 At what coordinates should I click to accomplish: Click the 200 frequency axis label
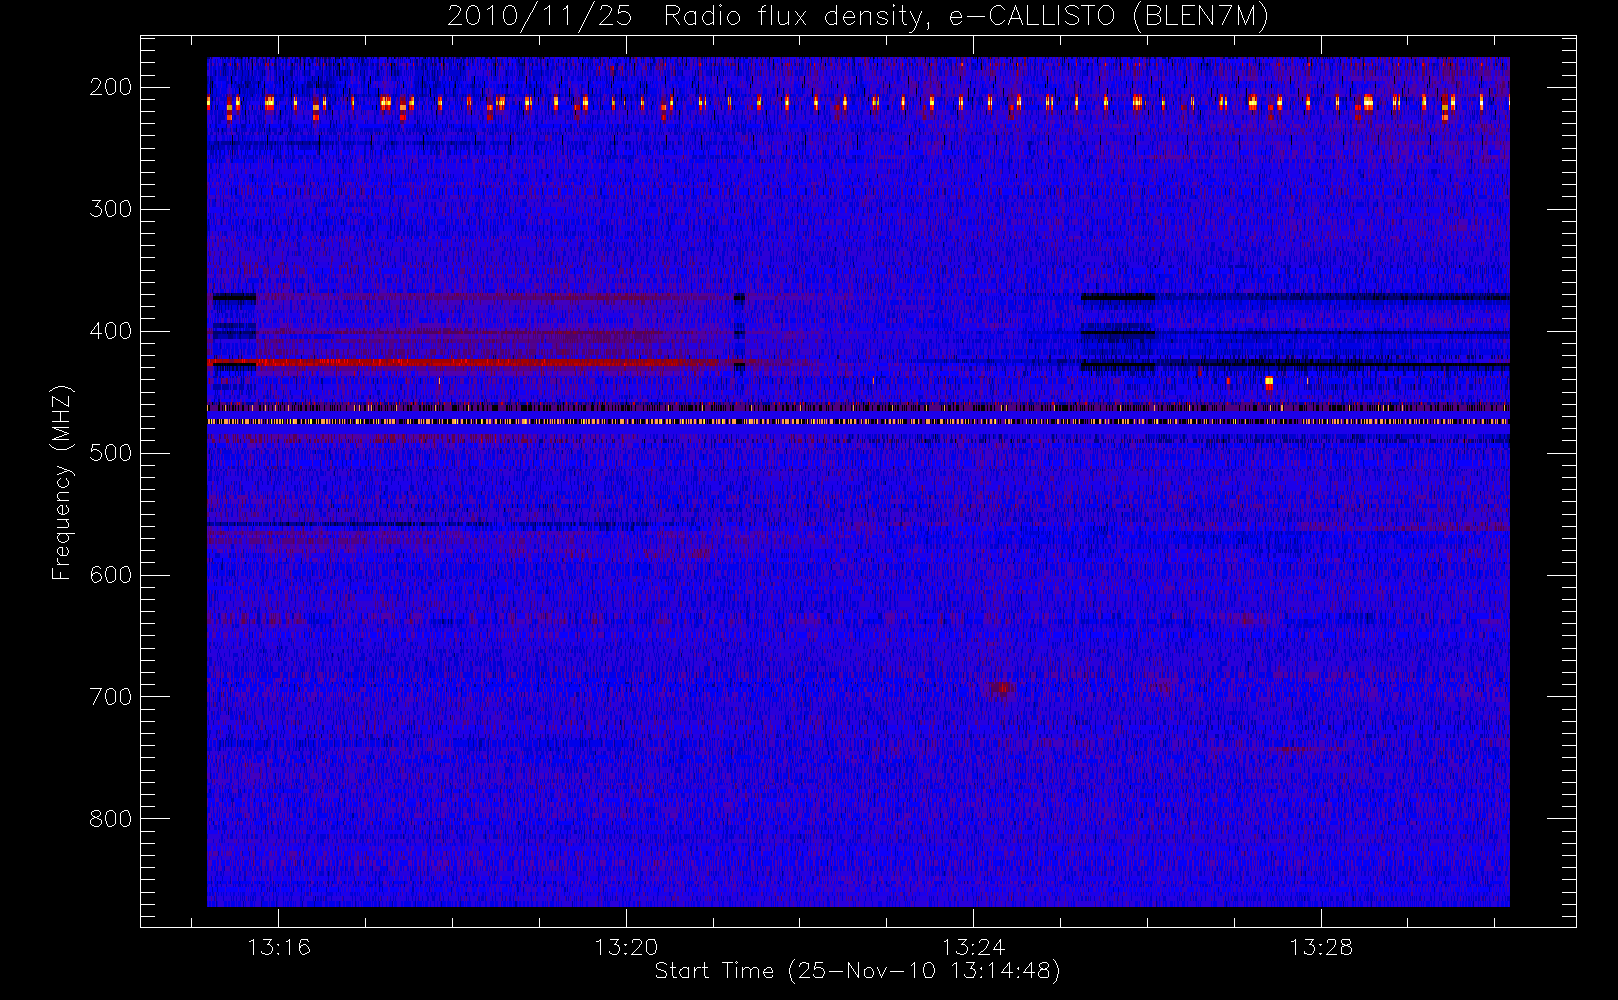click(x=111, y=87)
